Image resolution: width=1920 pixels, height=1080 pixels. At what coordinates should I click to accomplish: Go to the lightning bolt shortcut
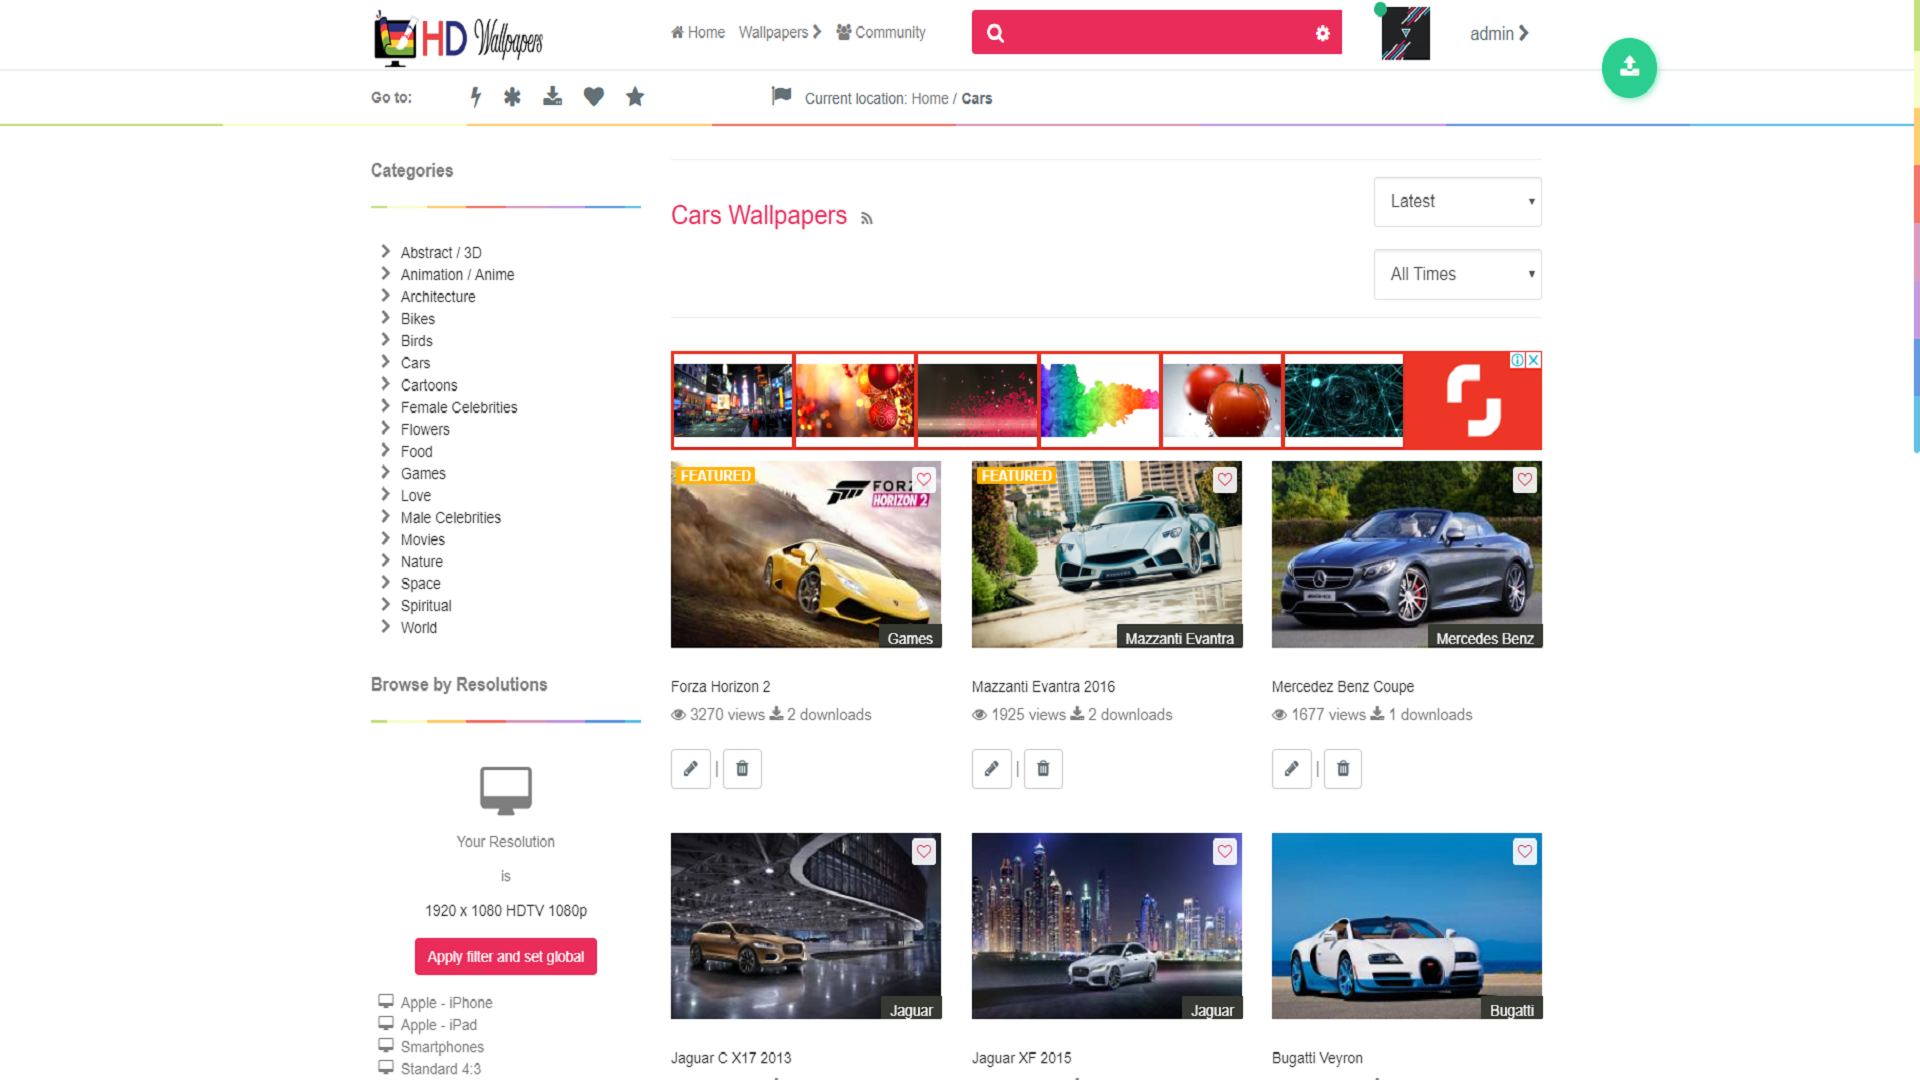point(476,97)
